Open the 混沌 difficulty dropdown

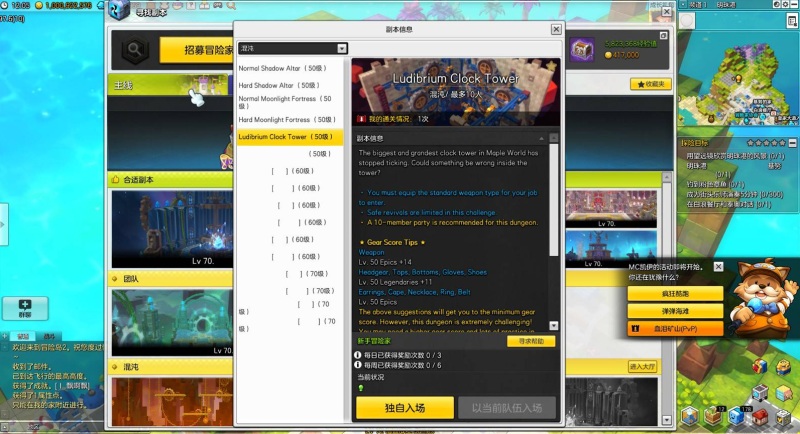pyautogui.click(x=293, y=48)
